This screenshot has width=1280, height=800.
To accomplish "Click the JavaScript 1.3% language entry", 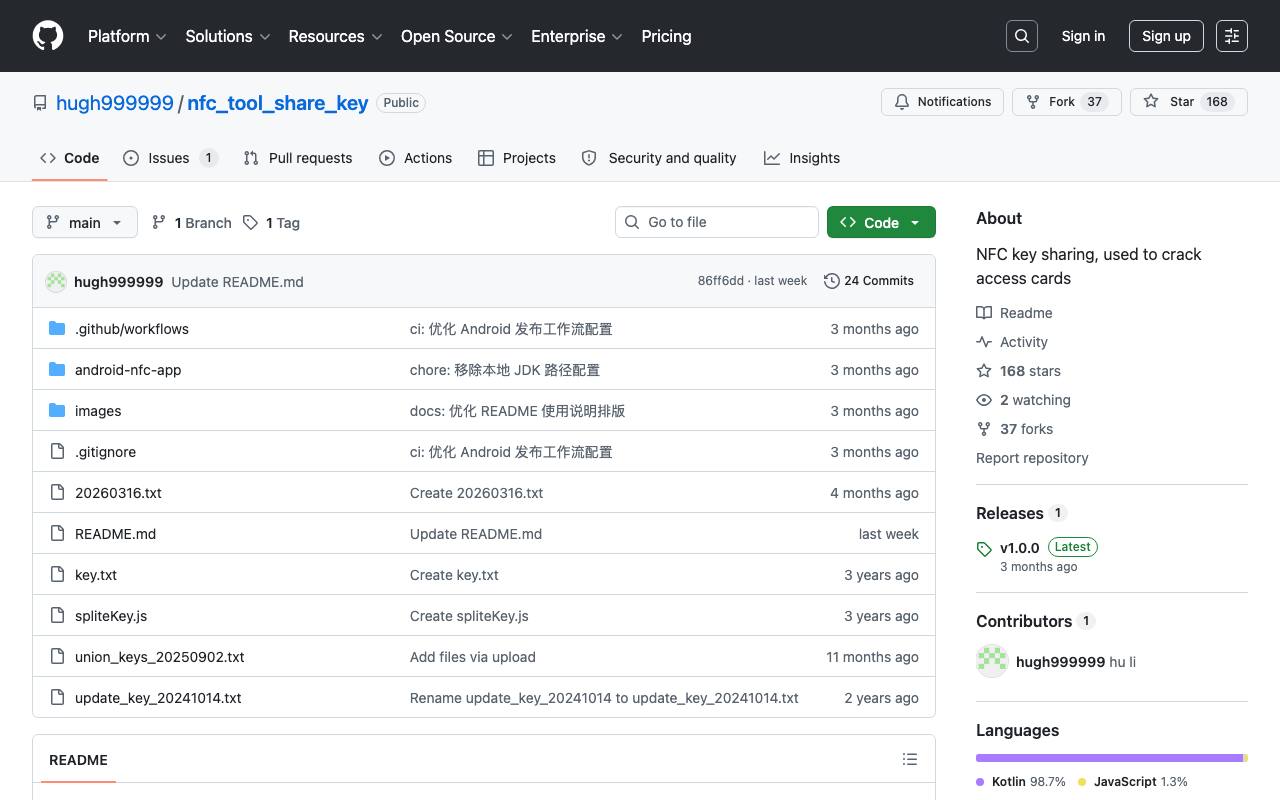I will (x=1133, y=782).
